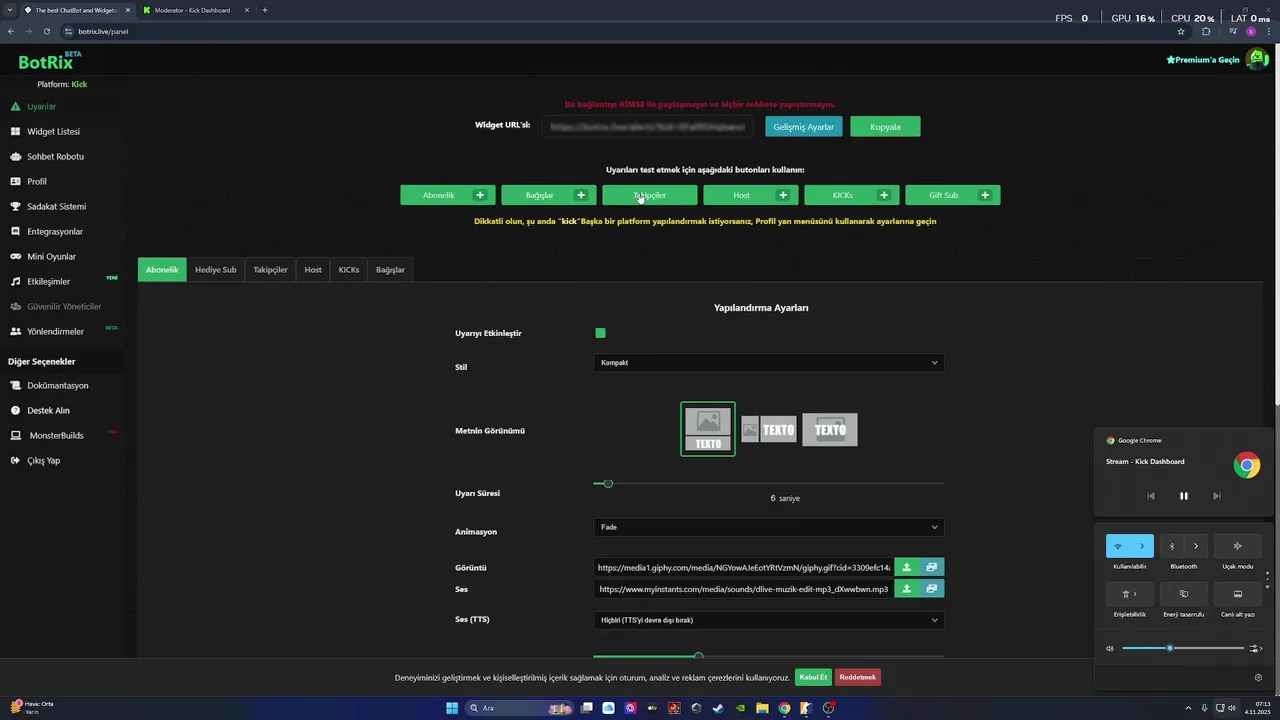
Task: Open quick settings gear icon
Action: coord(1258,677)
